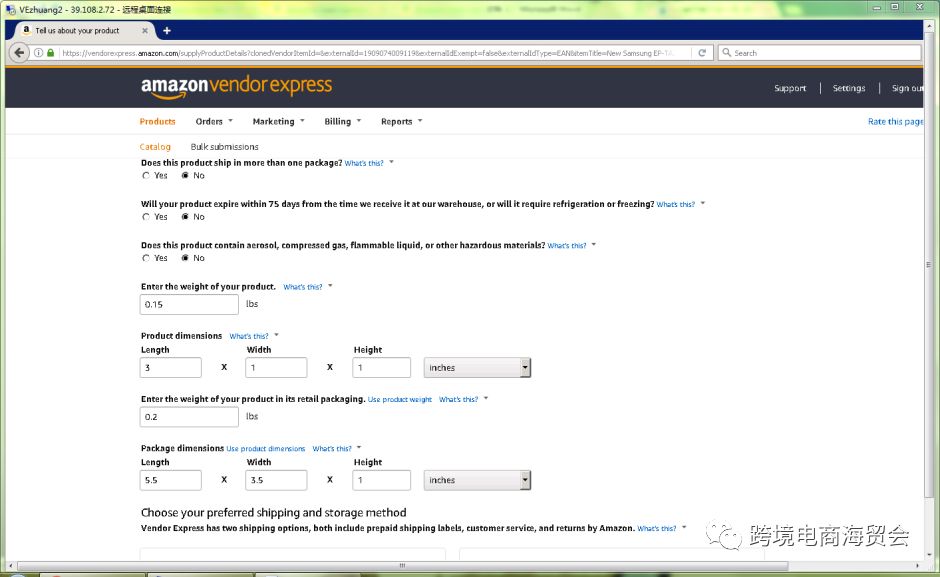Viewport: 940px width, 577px height.
Task: Click the page reload icon
Action: 702,53
